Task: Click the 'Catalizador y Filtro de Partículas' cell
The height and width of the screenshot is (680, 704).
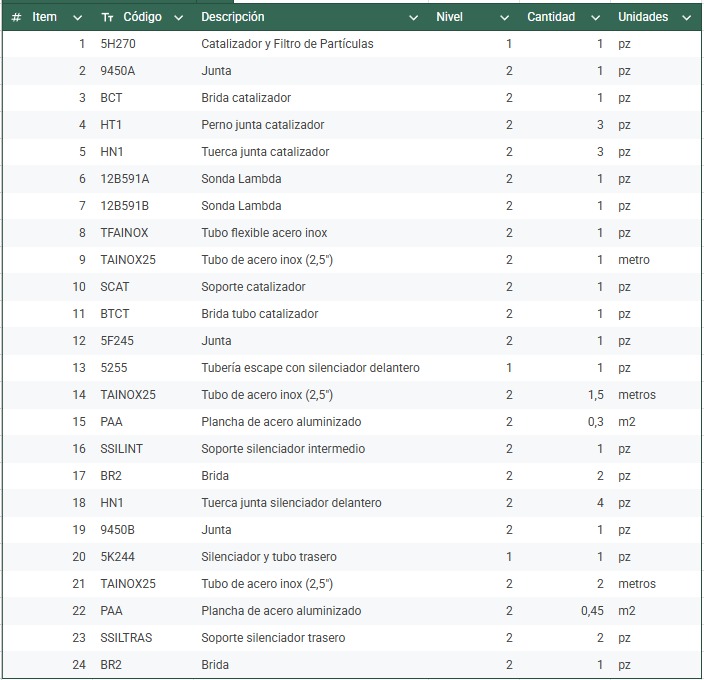Action: pos(287,44)
